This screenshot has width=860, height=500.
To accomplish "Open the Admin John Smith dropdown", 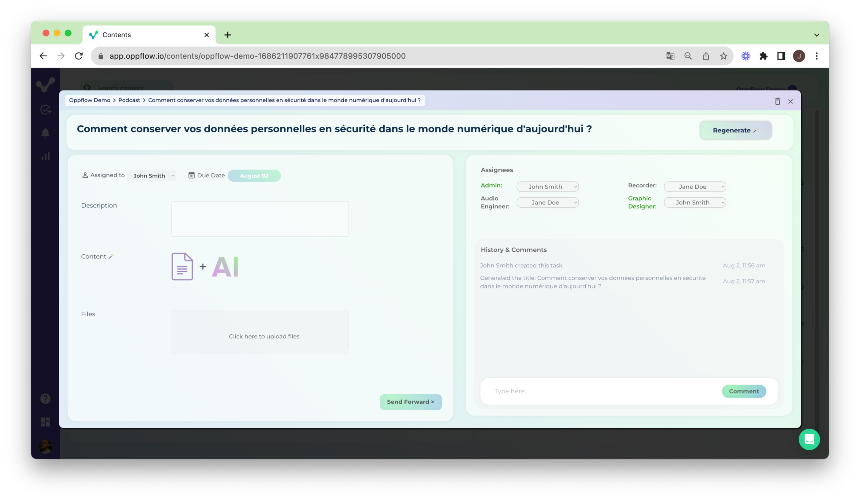I will (547, 187).
